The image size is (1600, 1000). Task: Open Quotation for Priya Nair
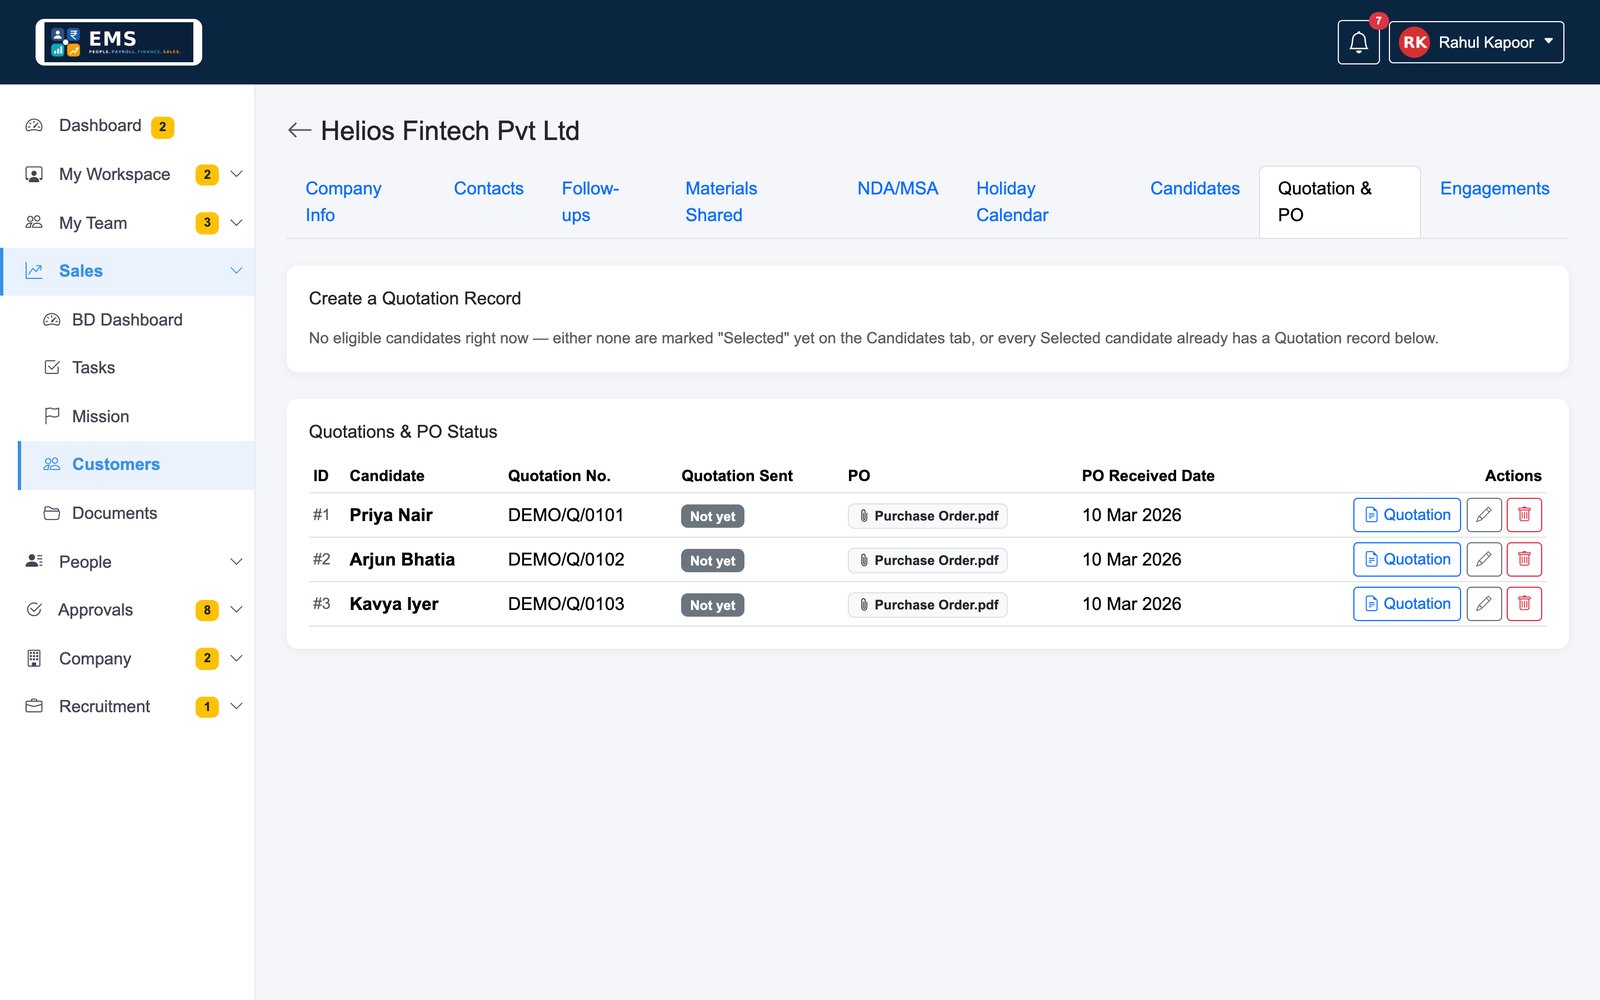1407,515
